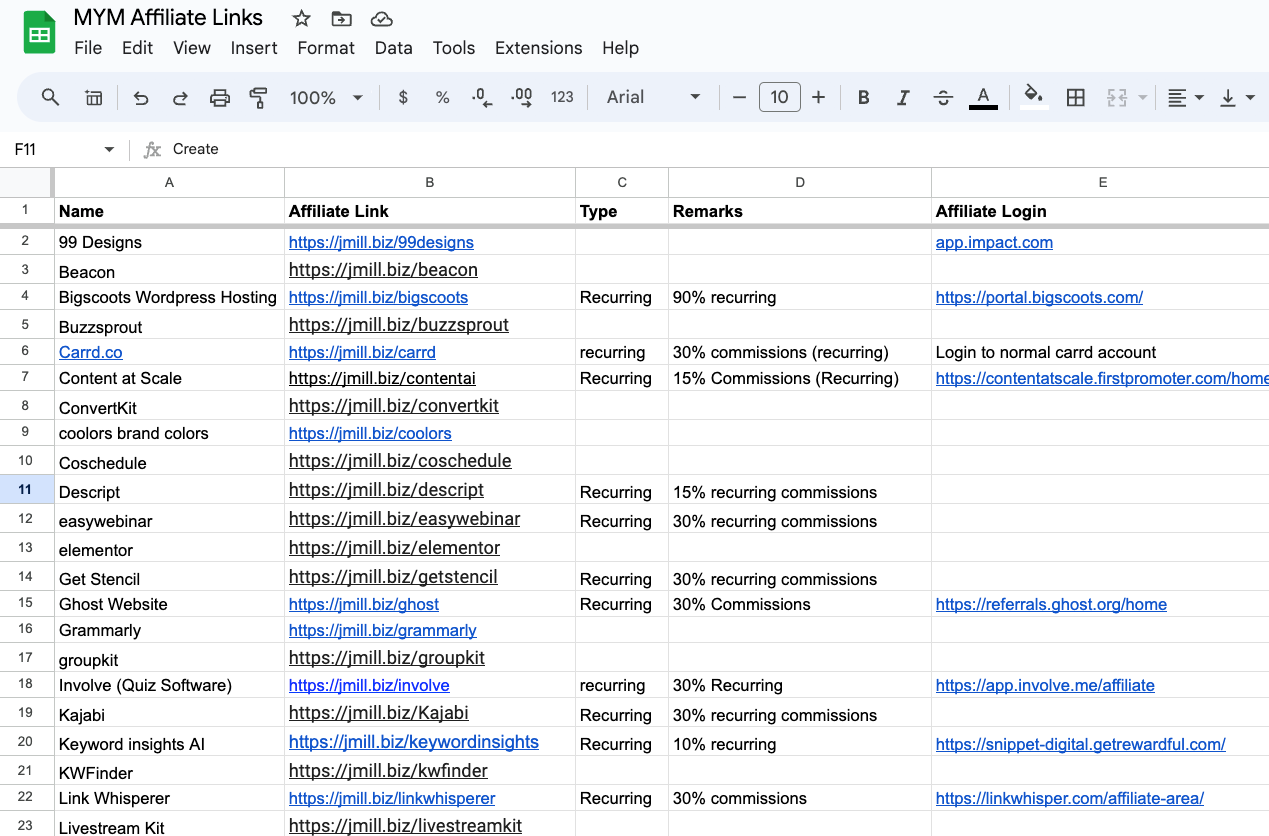Follow the app.impact.com affiliate login link
Viewport: 1269px width, 836px height.
coord(994,242)
